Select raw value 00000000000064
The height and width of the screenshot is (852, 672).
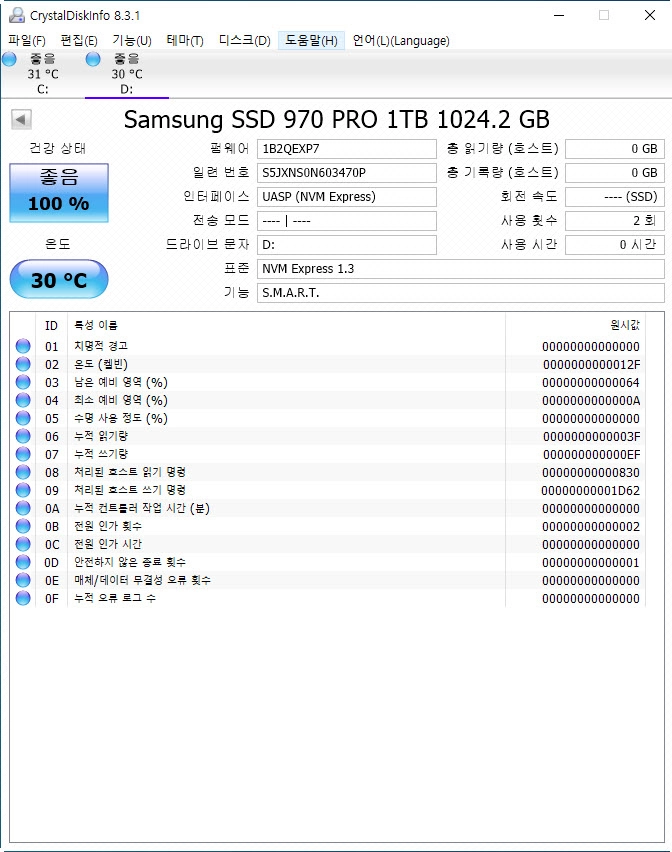tap(591, 383)
